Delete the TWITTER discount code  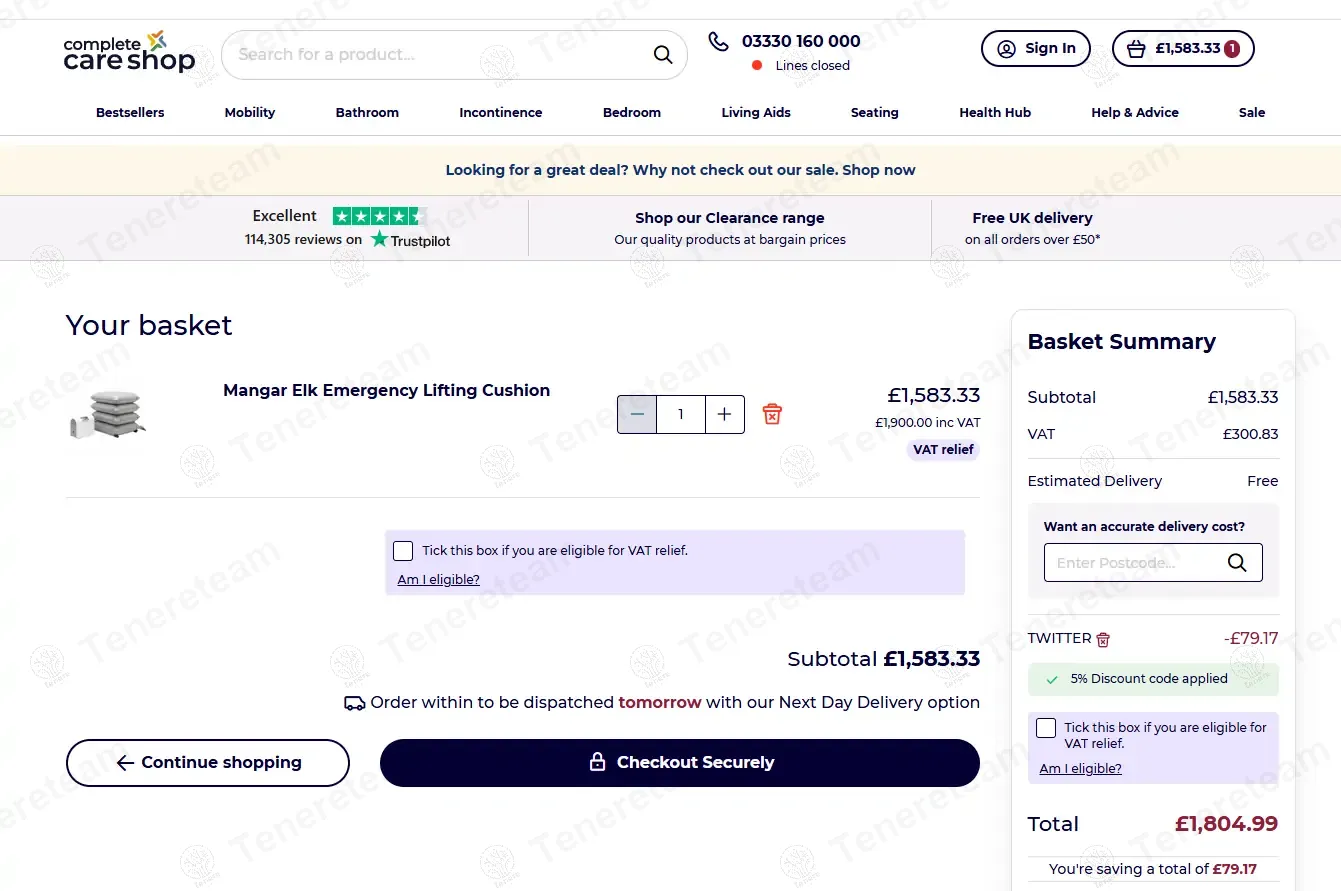click(1103, 639)
